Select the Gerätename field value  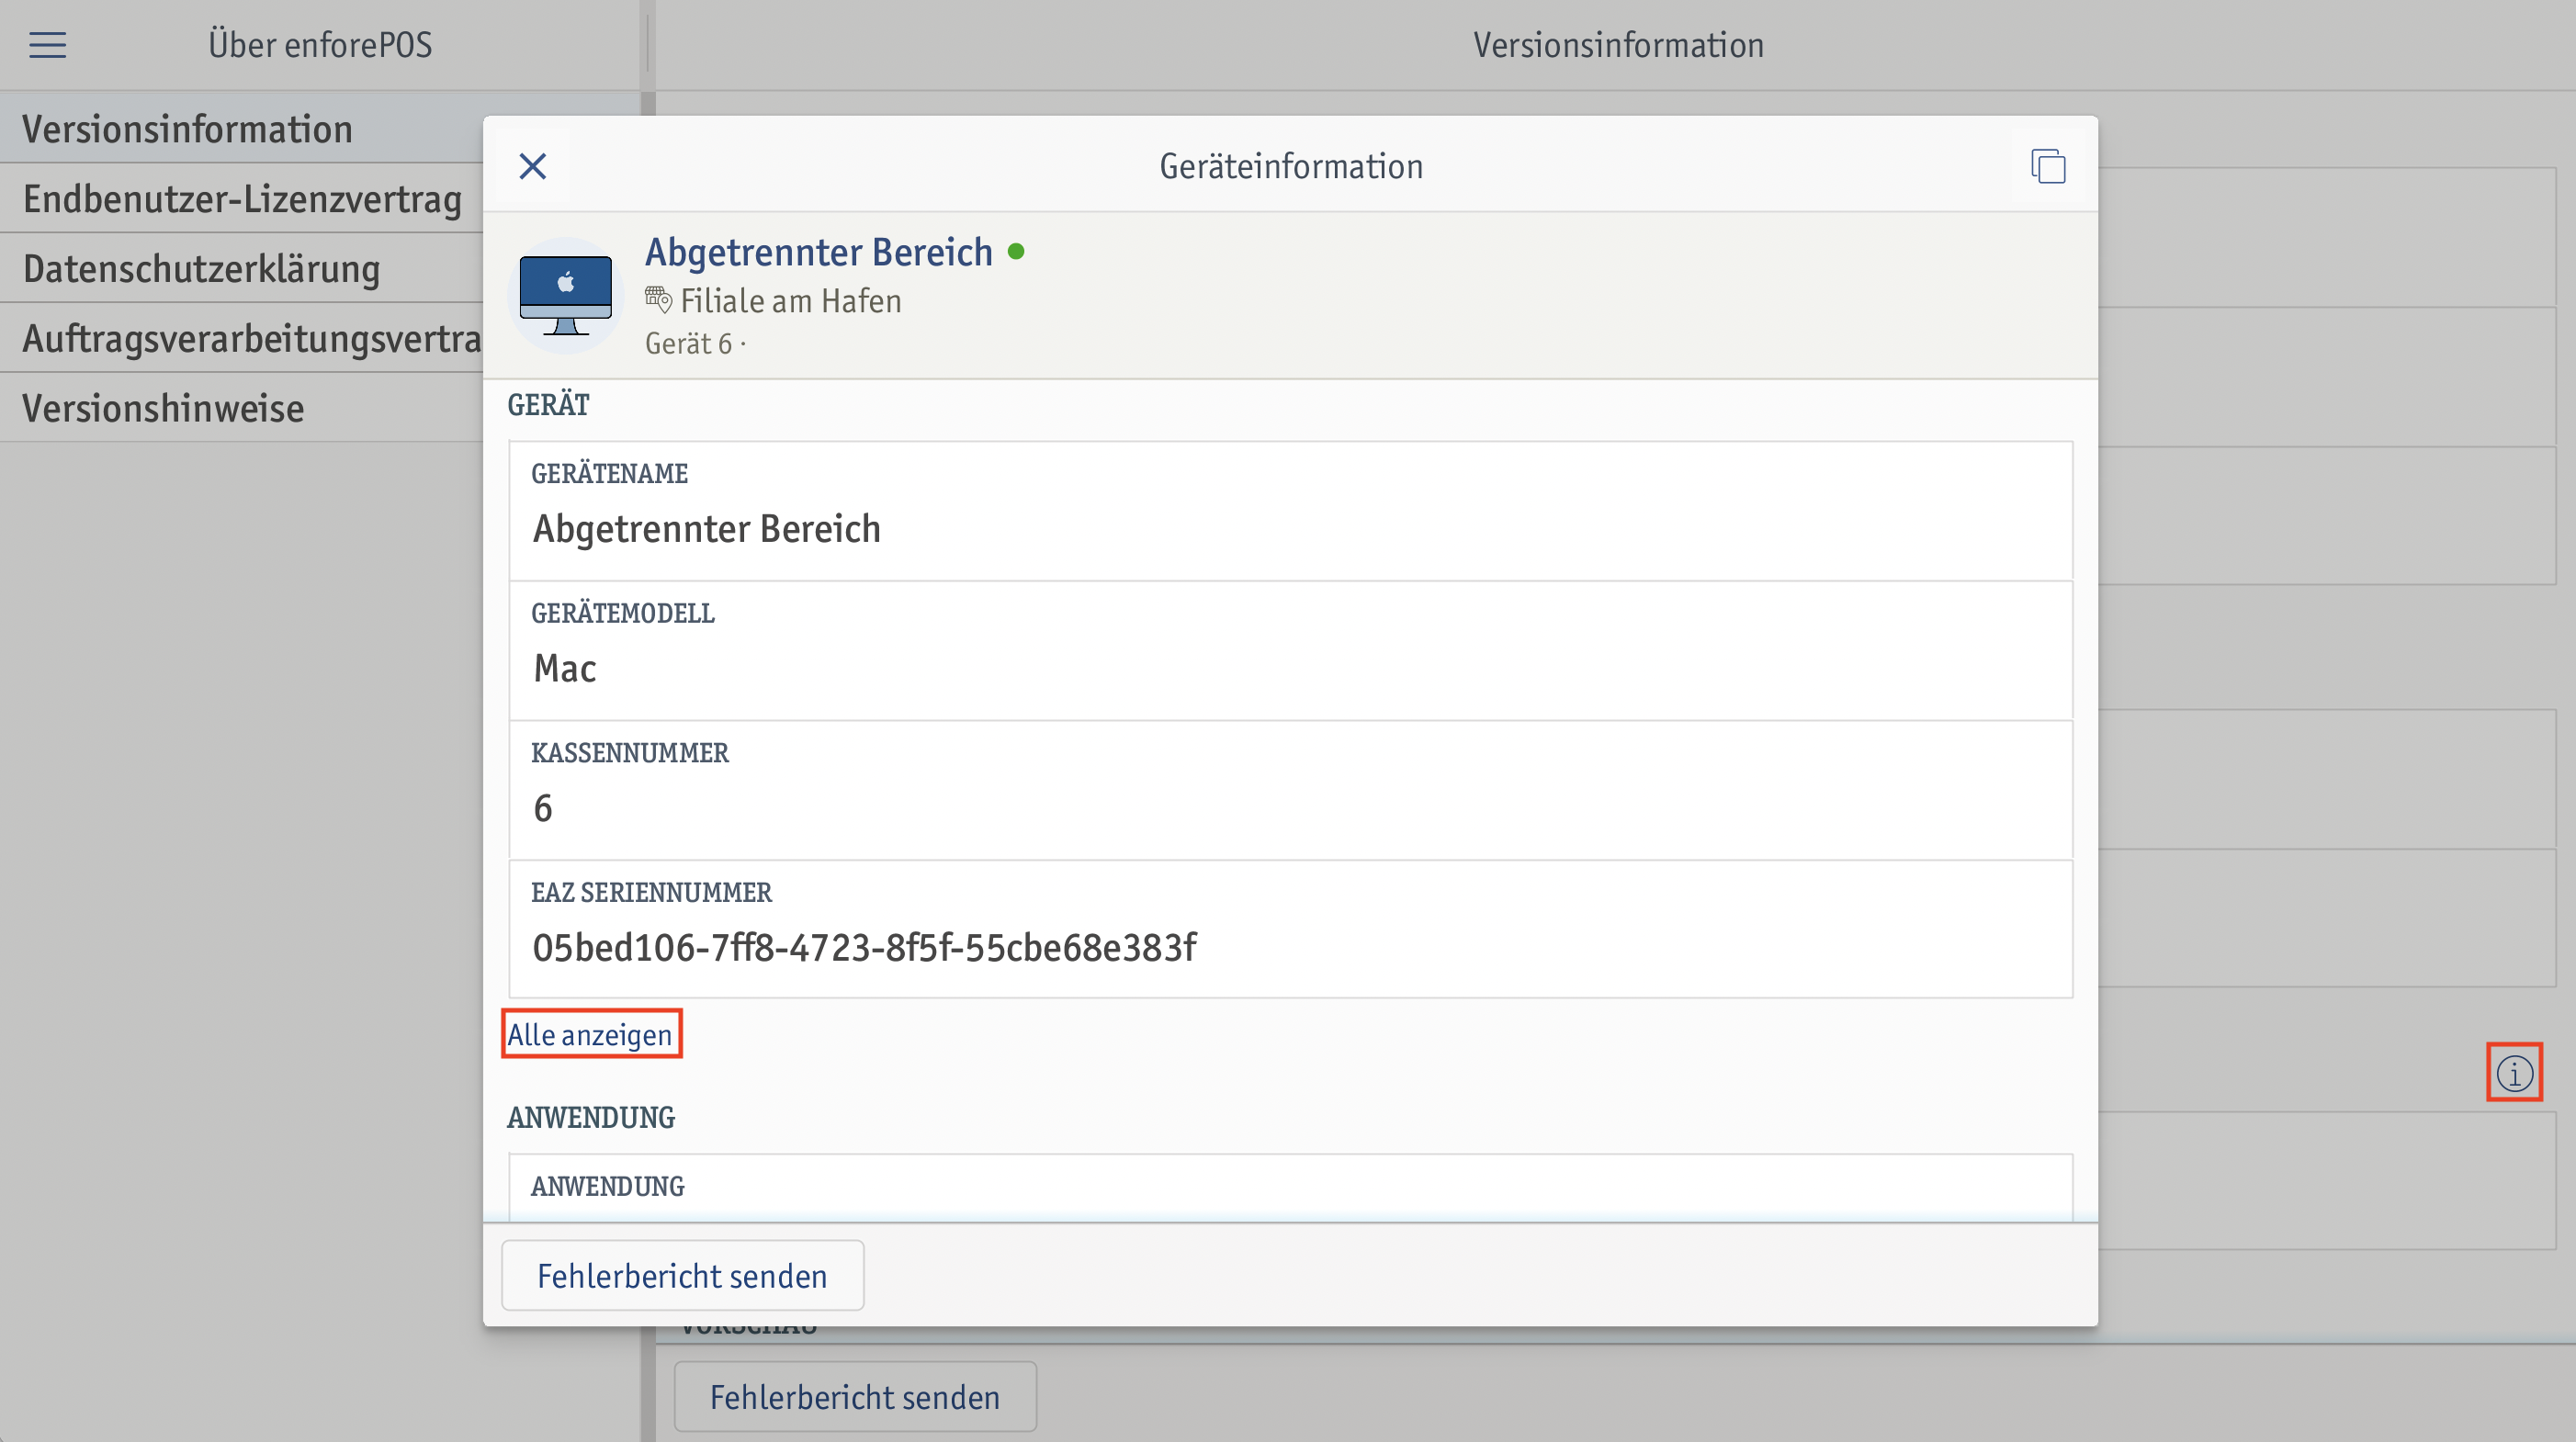point(707,529)
